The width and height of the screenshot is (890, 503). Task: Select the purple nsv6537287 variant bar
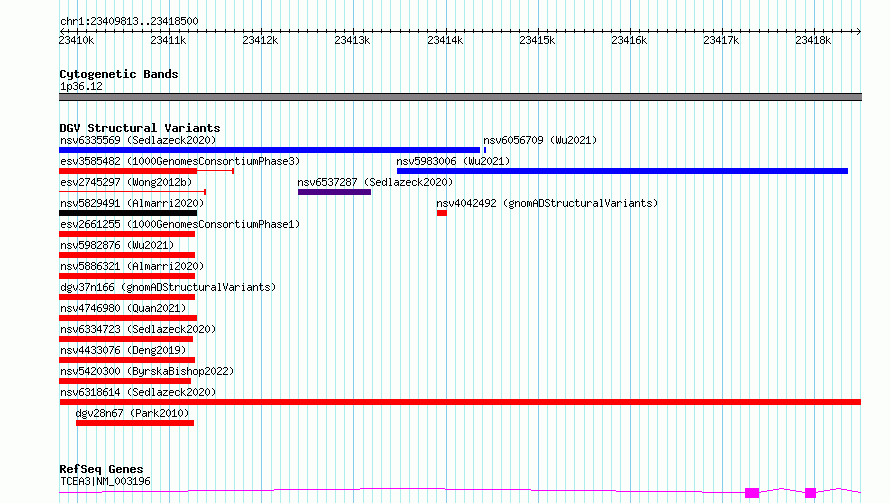[334, 192]
